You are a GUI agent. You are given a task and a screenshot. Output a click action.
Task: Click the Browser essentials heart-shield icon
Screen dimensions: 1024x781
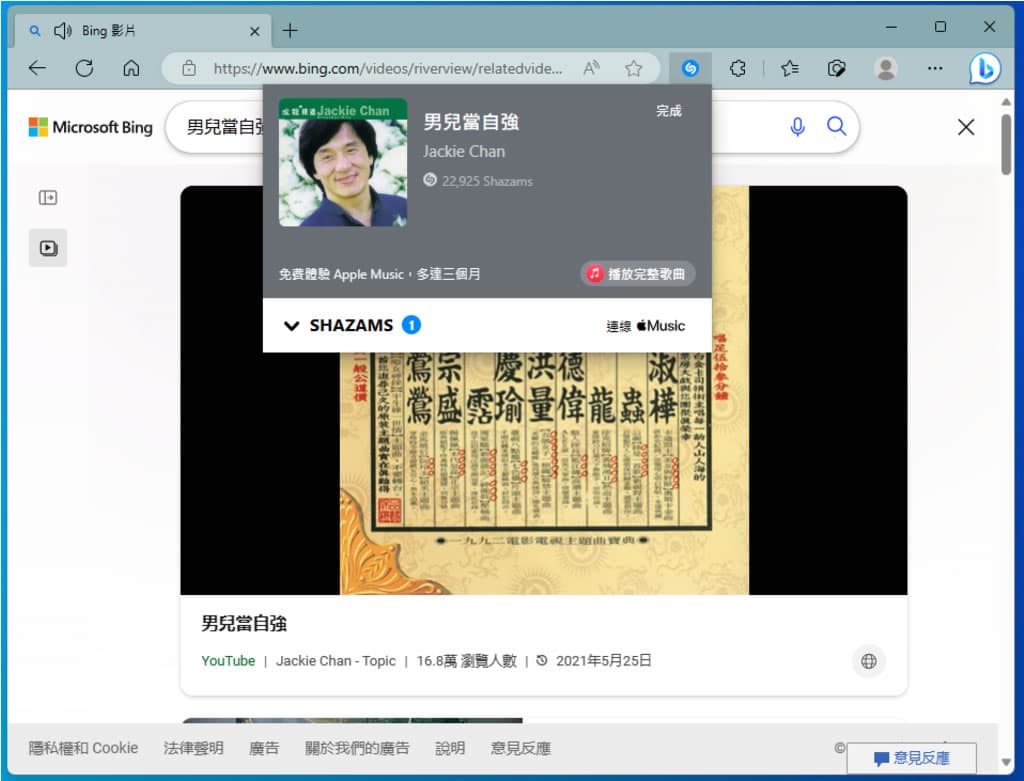click(838, 68)
